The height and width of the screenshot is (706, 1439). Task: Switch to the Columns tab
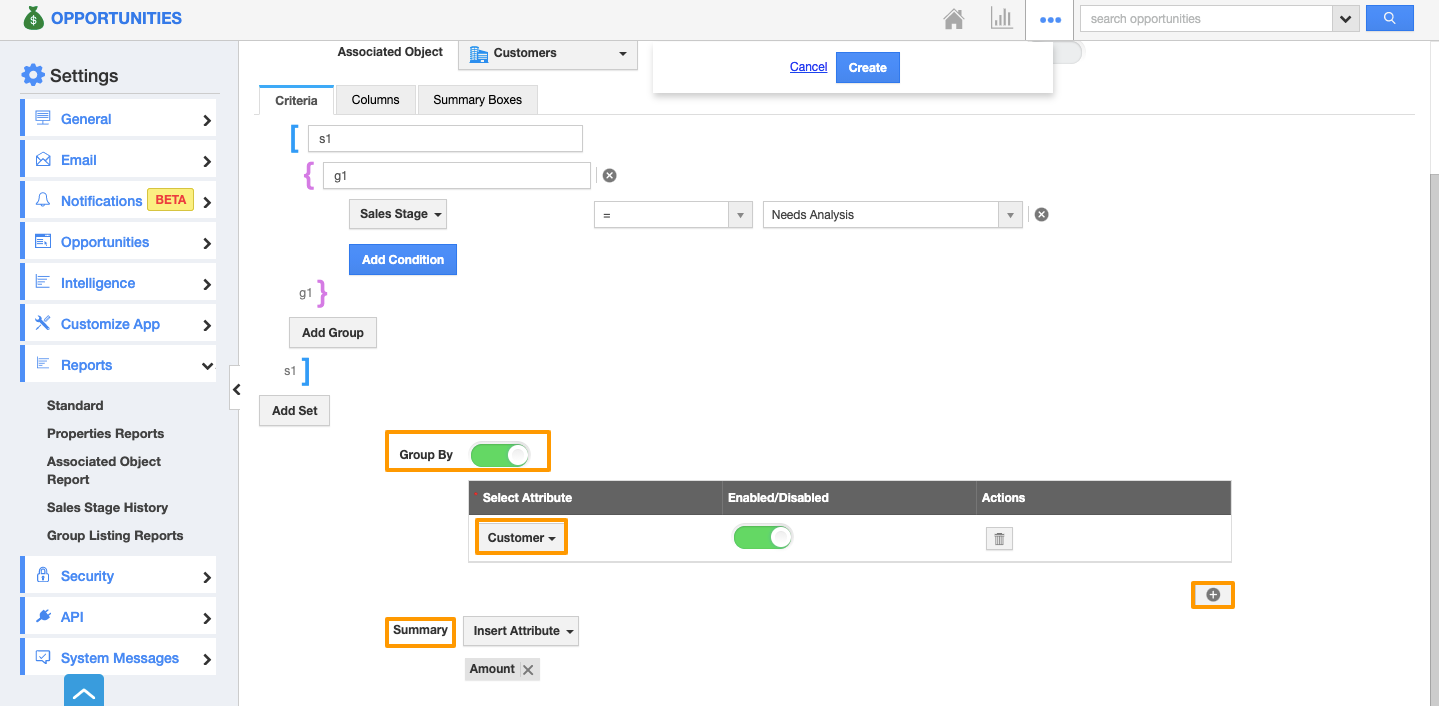point(375,100)
